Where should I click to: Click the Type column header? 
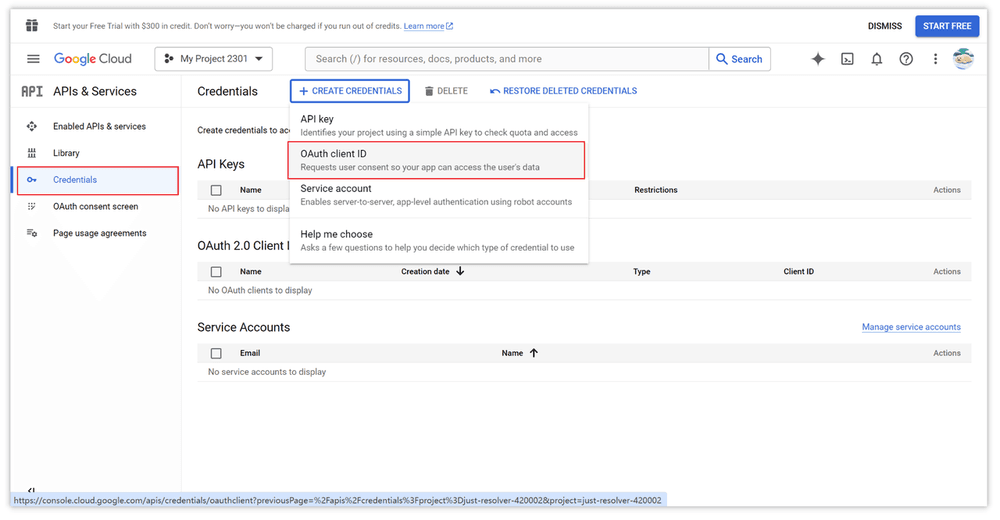(642, 271)
